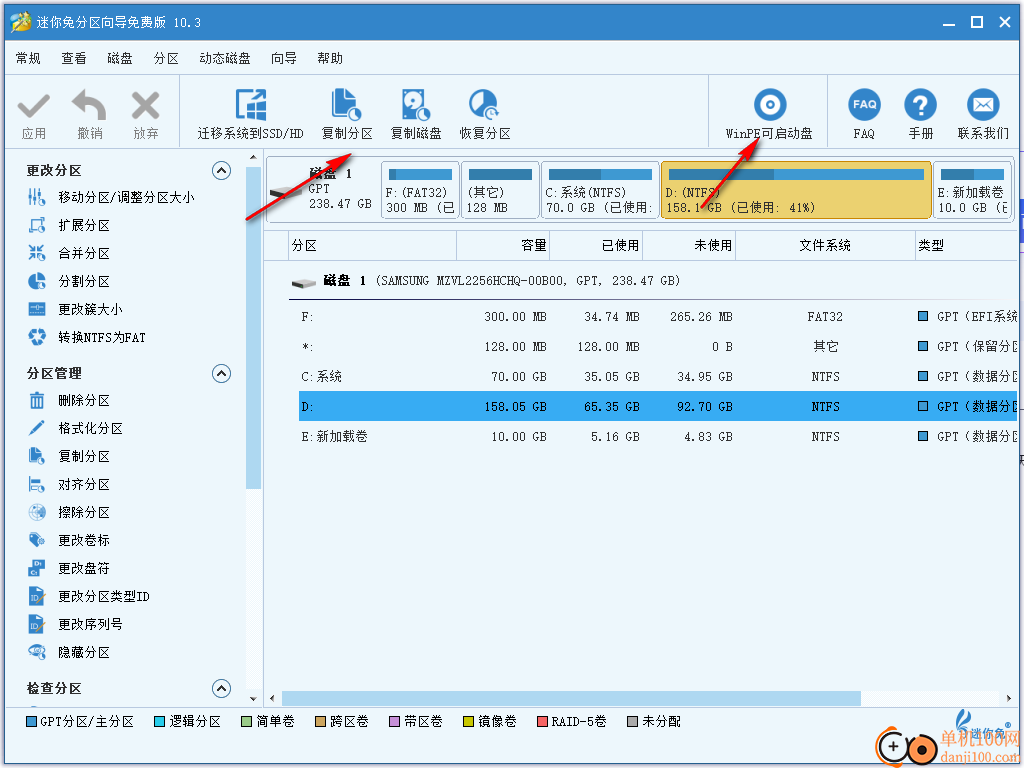Image resolution: width=1024 pixels, height=768 pixels.
Task: Click the sidebar scroll-up arrow
Action: click(x=253, y=158)
